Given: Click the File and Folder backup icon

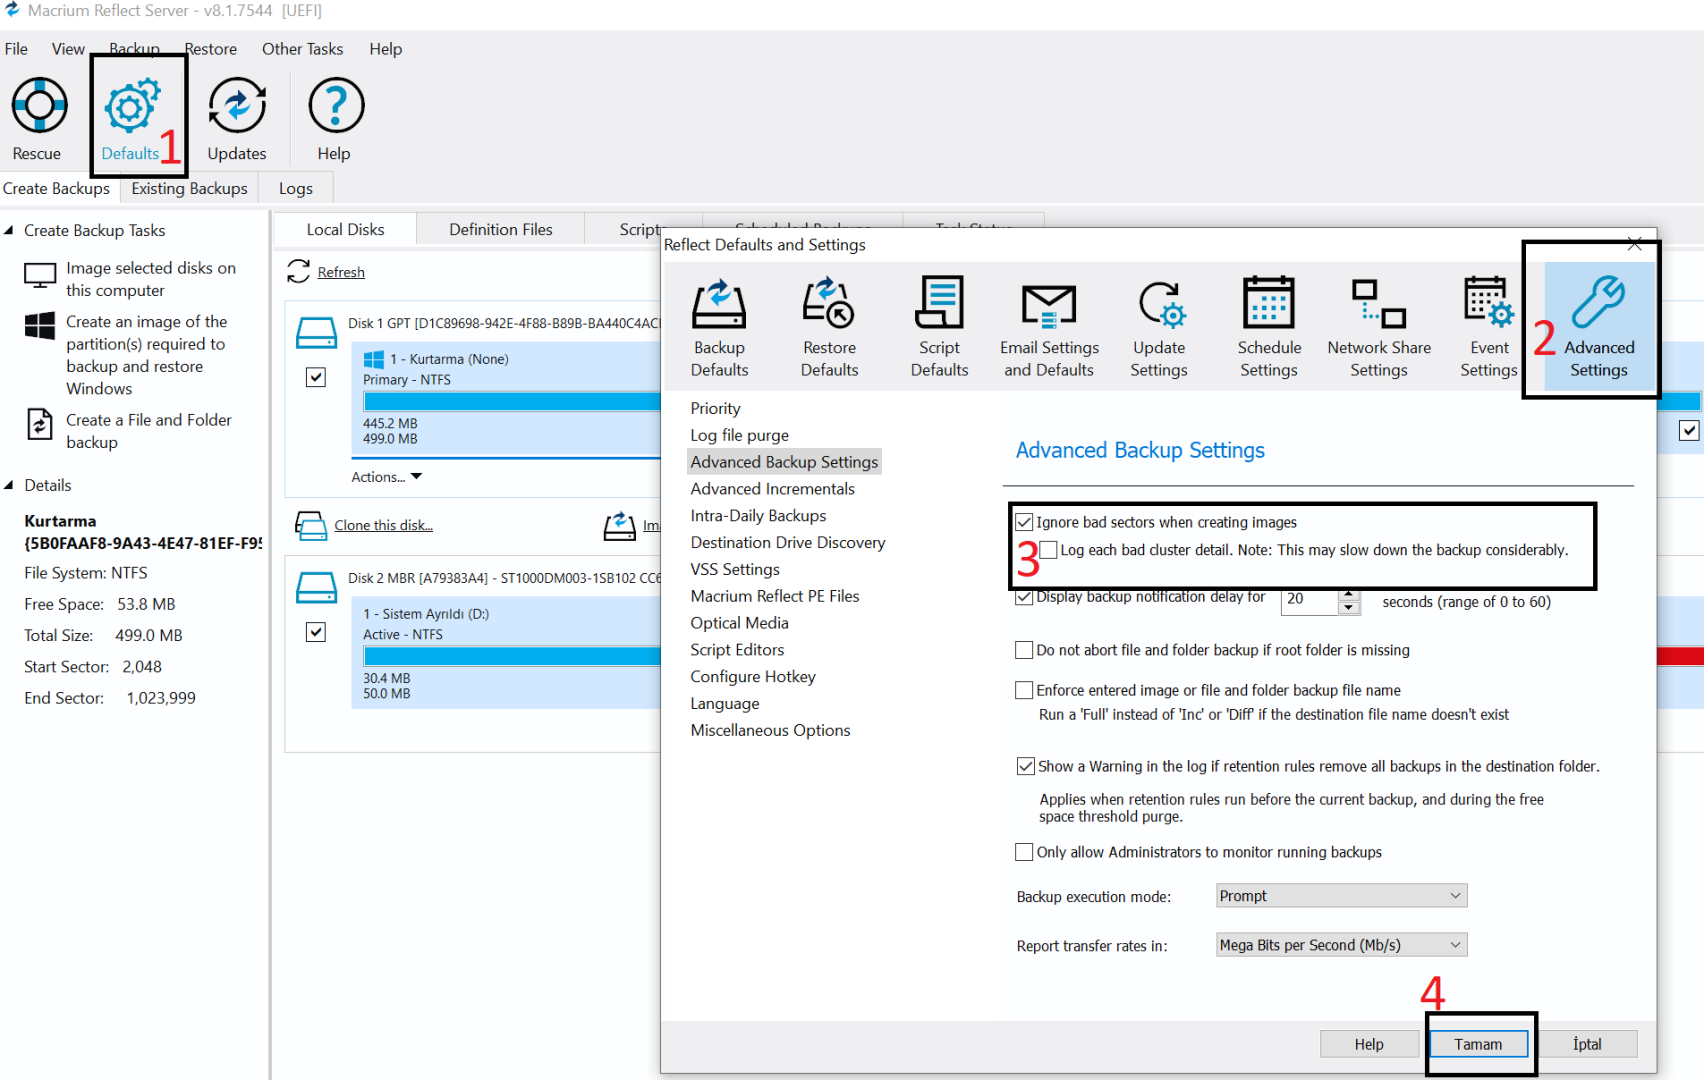Looking at the screenshot, I should coord(40,424).
